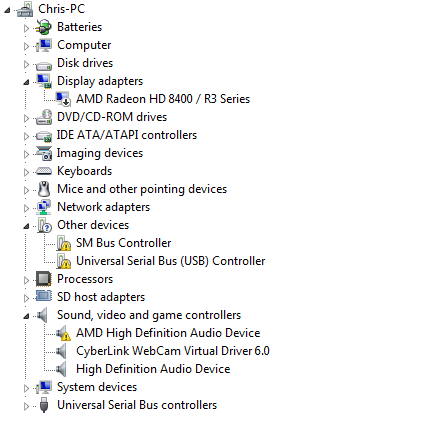Select the SD host adapters label
425x441 pixels.
coord(101,297)
